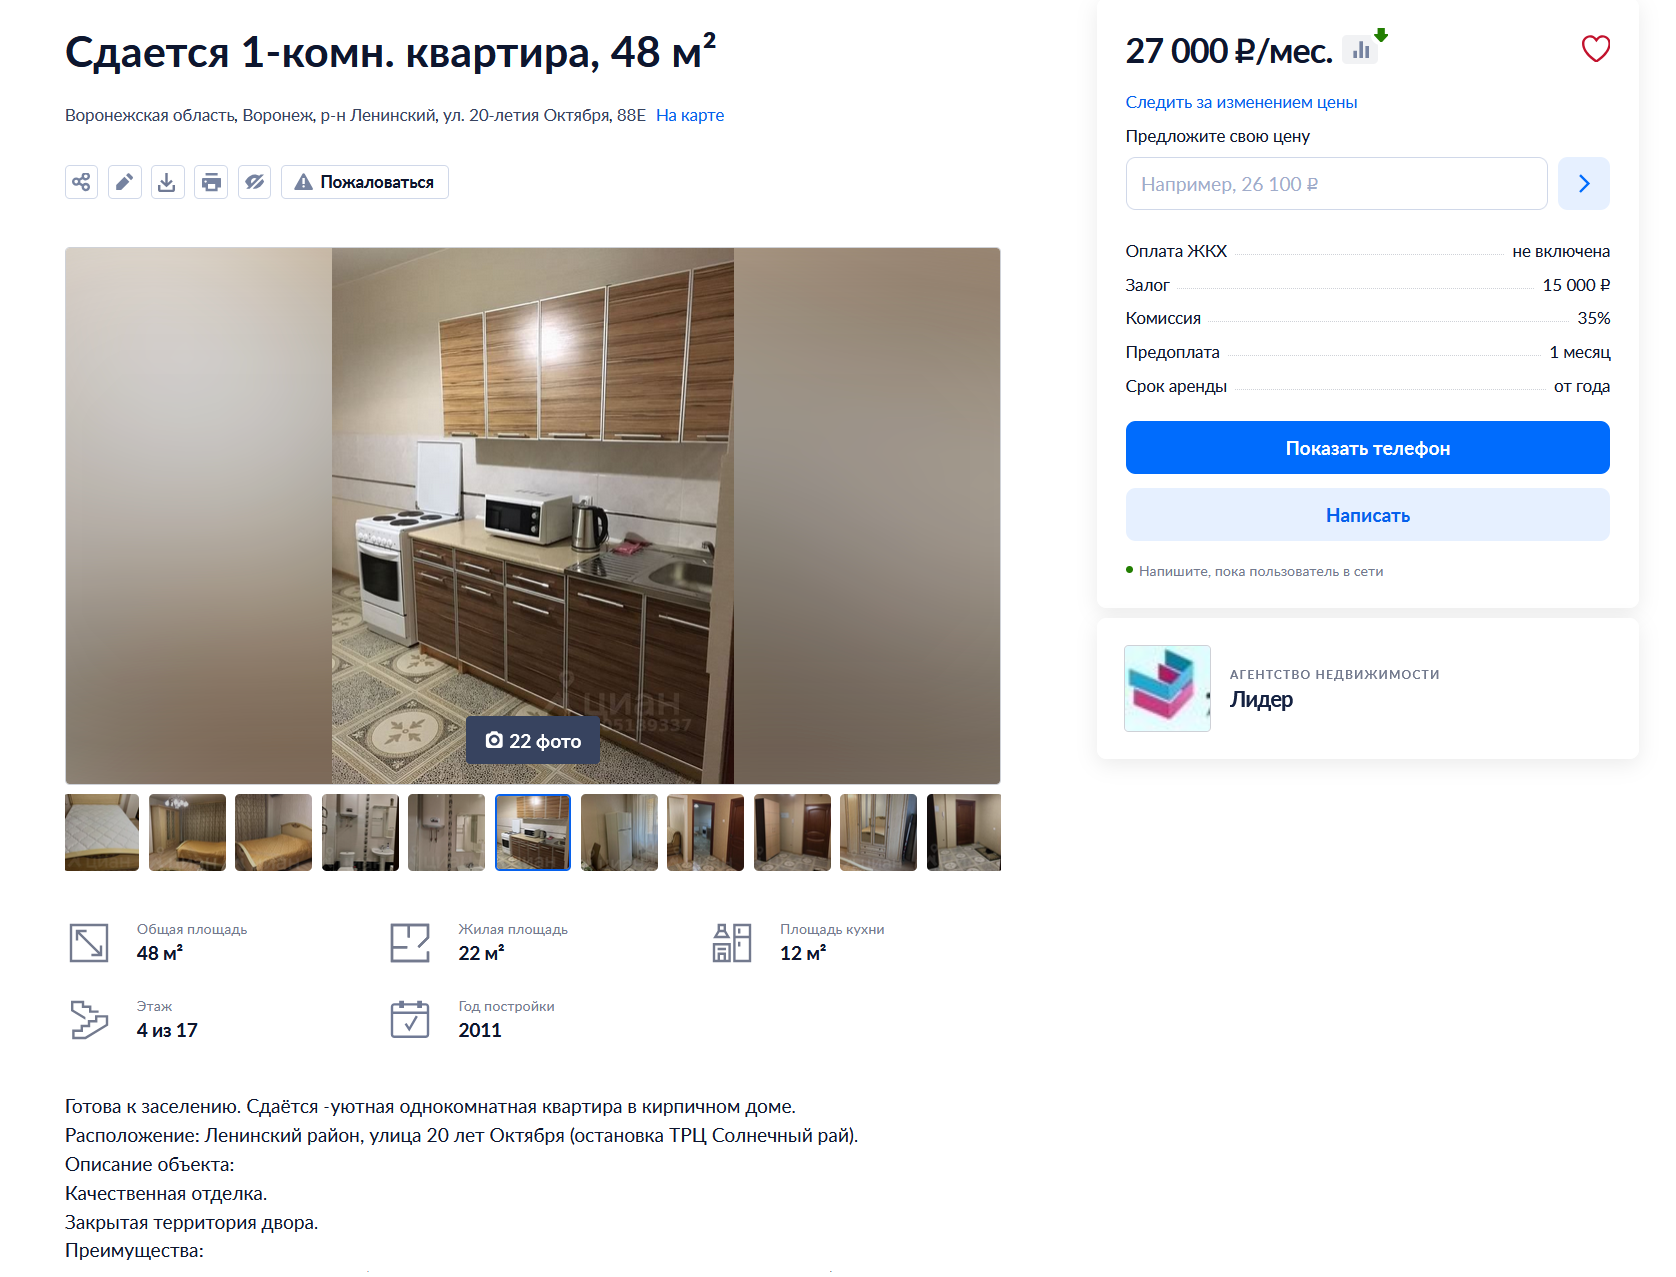Select the last thumbnail in the strip

tap(964, 832)
